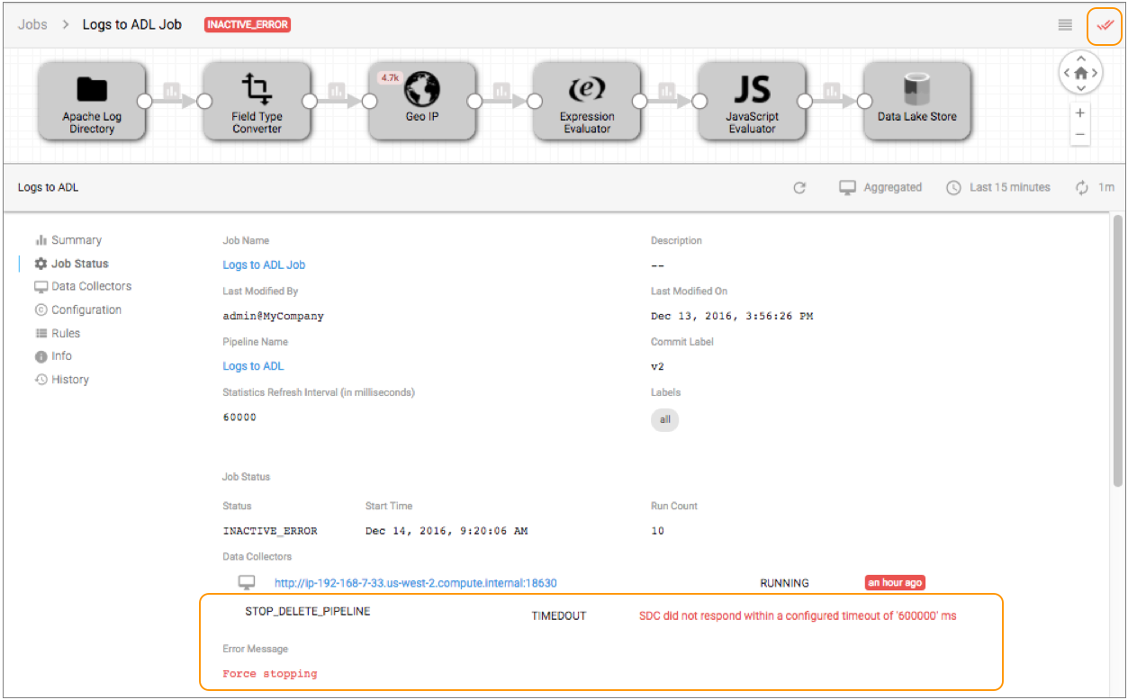This screenshot has height=700, width=1128.
Task: Pan canvas left with navigator arrow
Action: point(1067,73)
